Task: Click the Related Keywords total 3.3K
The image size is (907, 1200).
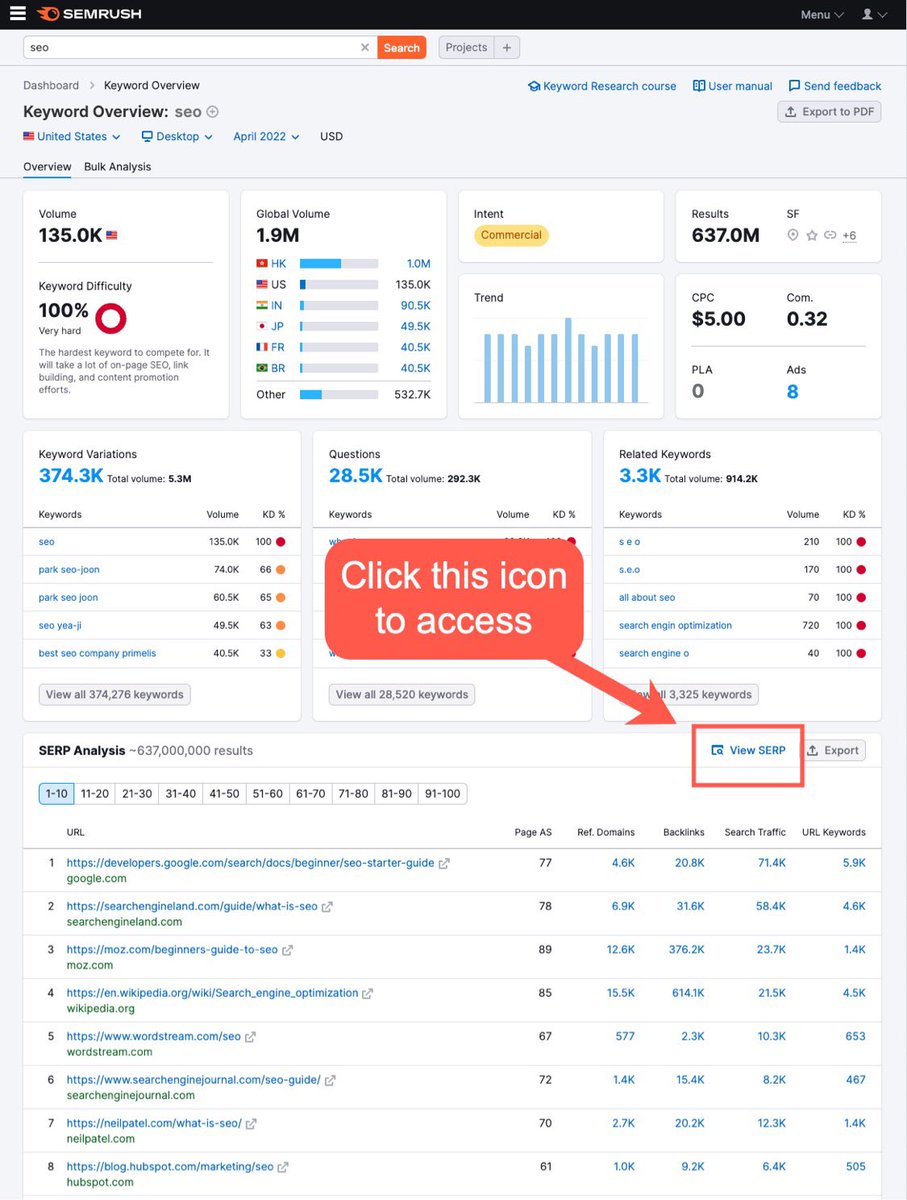Action: coord(640,476)
